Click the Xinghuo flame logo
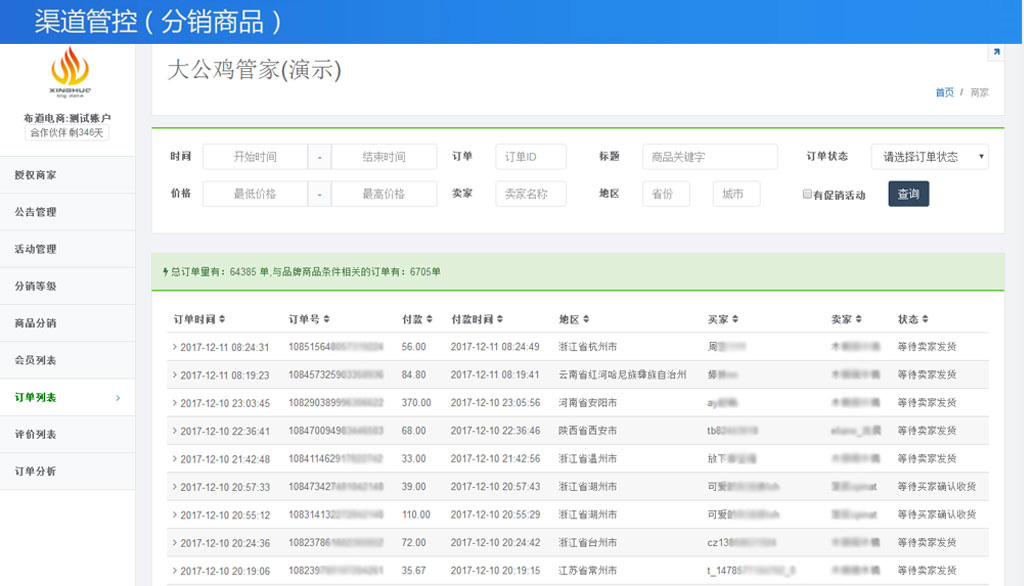This screenshot has height=586, width=1024. [x=70, y=71]
